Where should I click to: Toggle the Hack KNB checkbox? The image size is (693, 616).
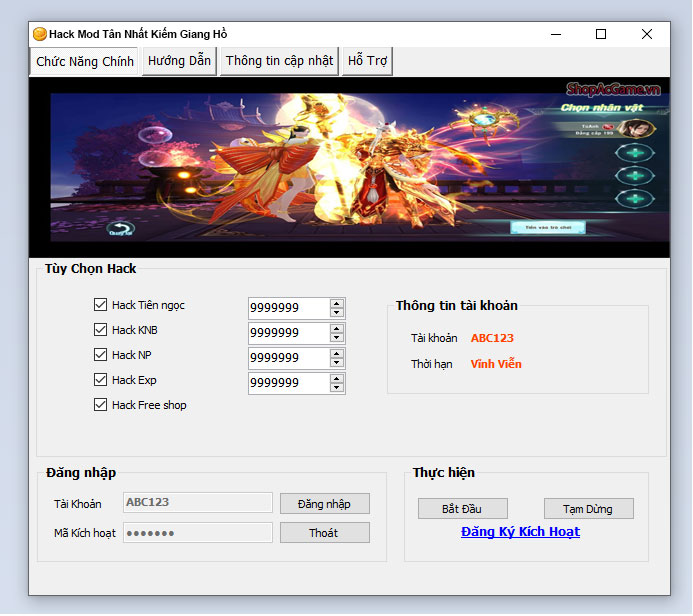[100, 330]
